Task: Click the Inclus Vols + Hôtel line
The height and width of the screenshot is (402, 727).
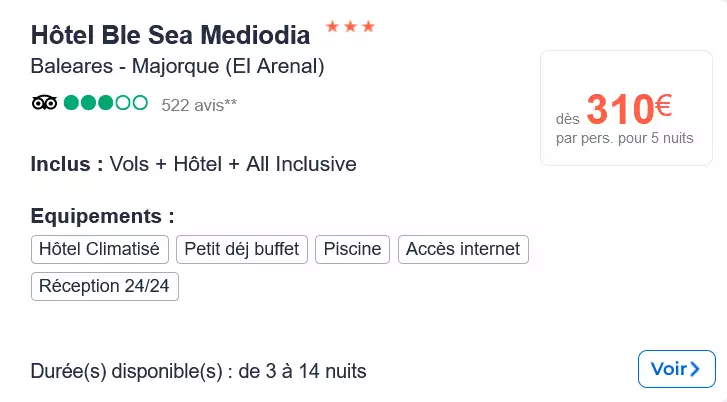Action: coord(193,164)
